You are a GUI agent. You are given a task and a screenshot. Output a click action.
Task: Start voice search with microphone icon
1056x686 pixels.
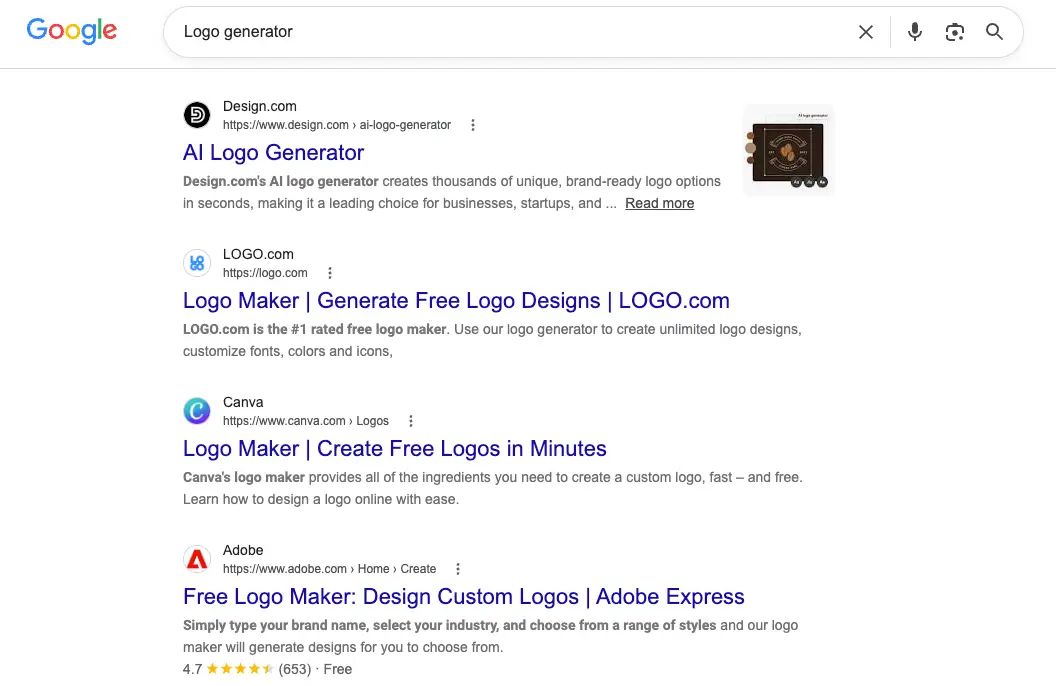tap(914, 32)
